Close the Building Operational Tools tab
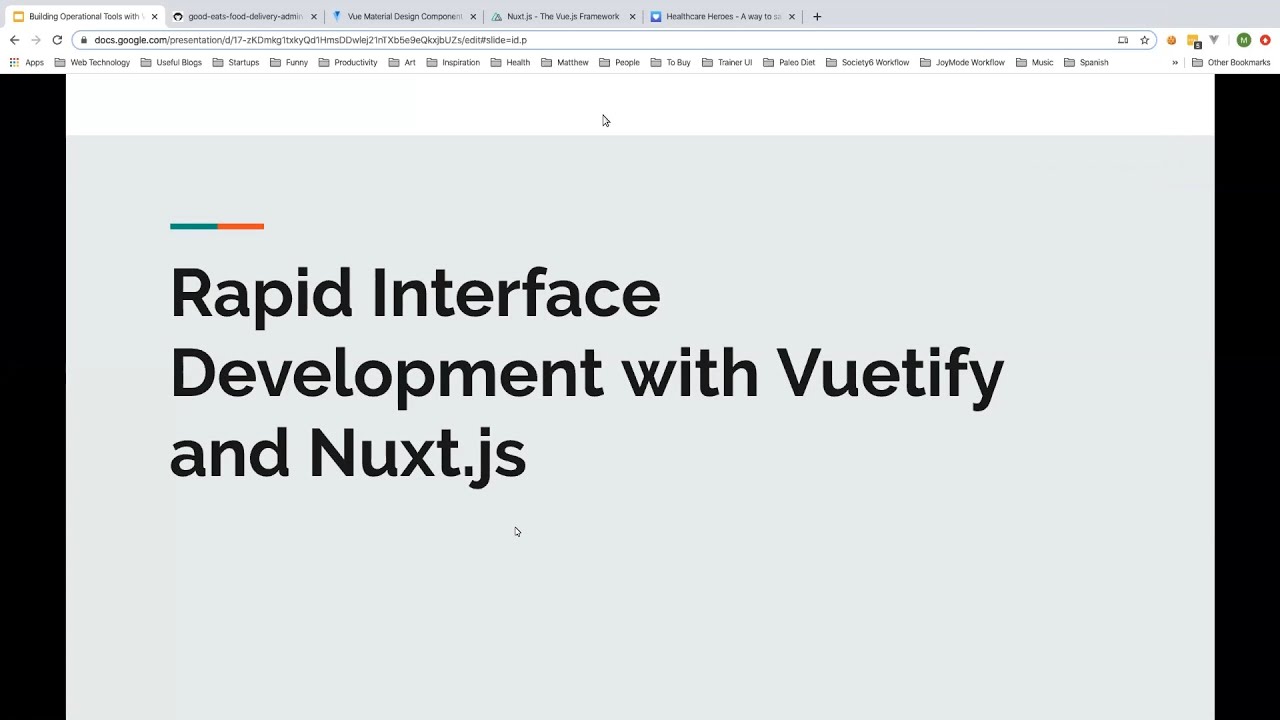 tap(154, 17)
